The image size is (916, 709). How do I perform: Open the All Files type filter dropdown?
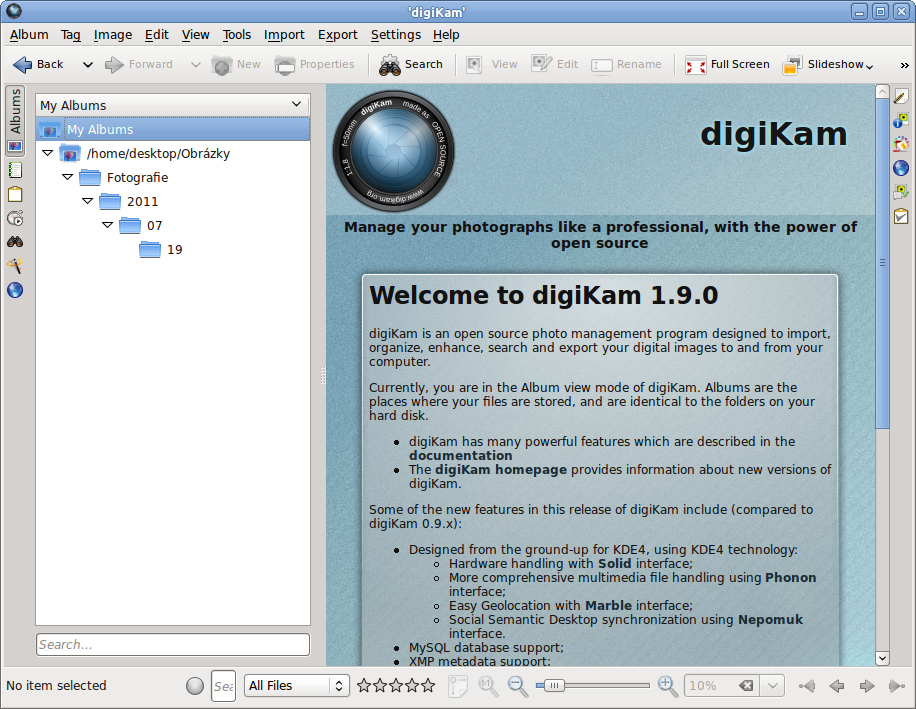297,686
